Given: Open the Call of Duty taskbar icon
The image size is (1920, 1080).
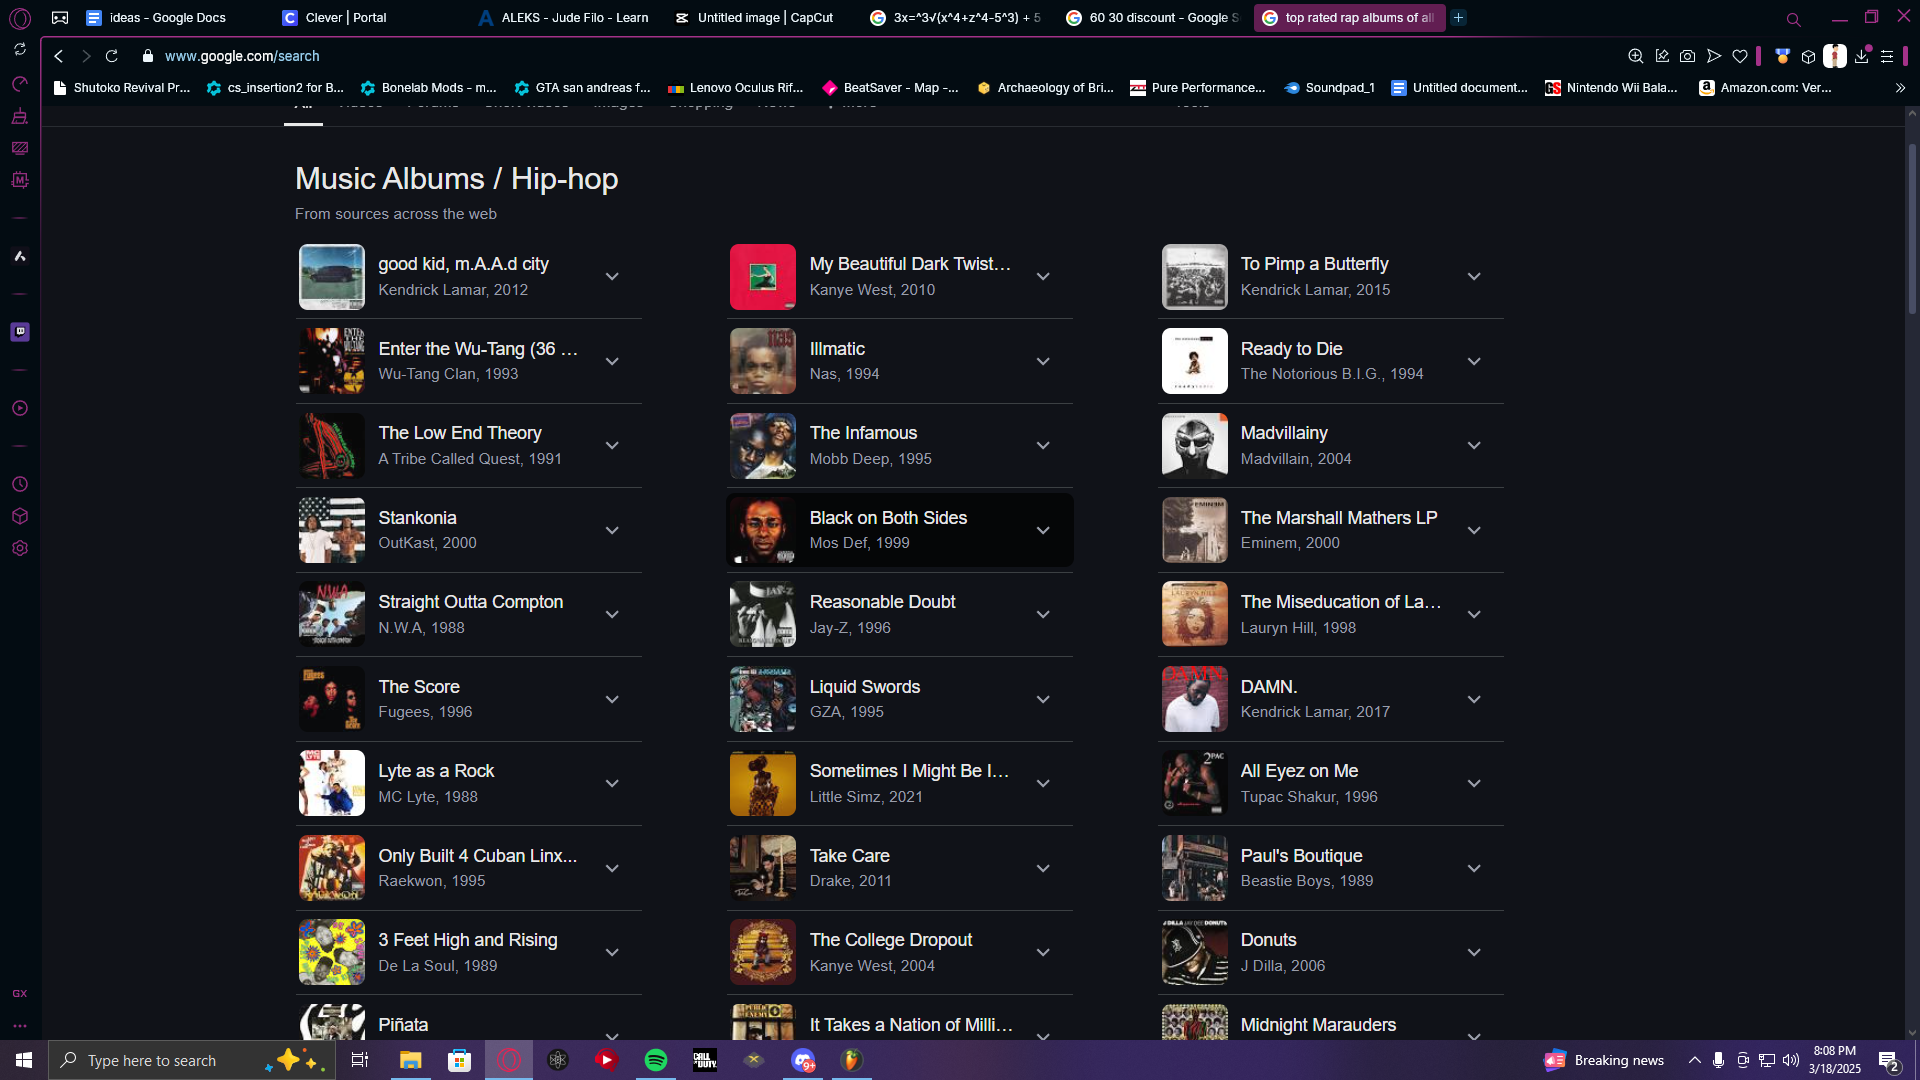Looking at the screenshot, I should [705, 1060].
